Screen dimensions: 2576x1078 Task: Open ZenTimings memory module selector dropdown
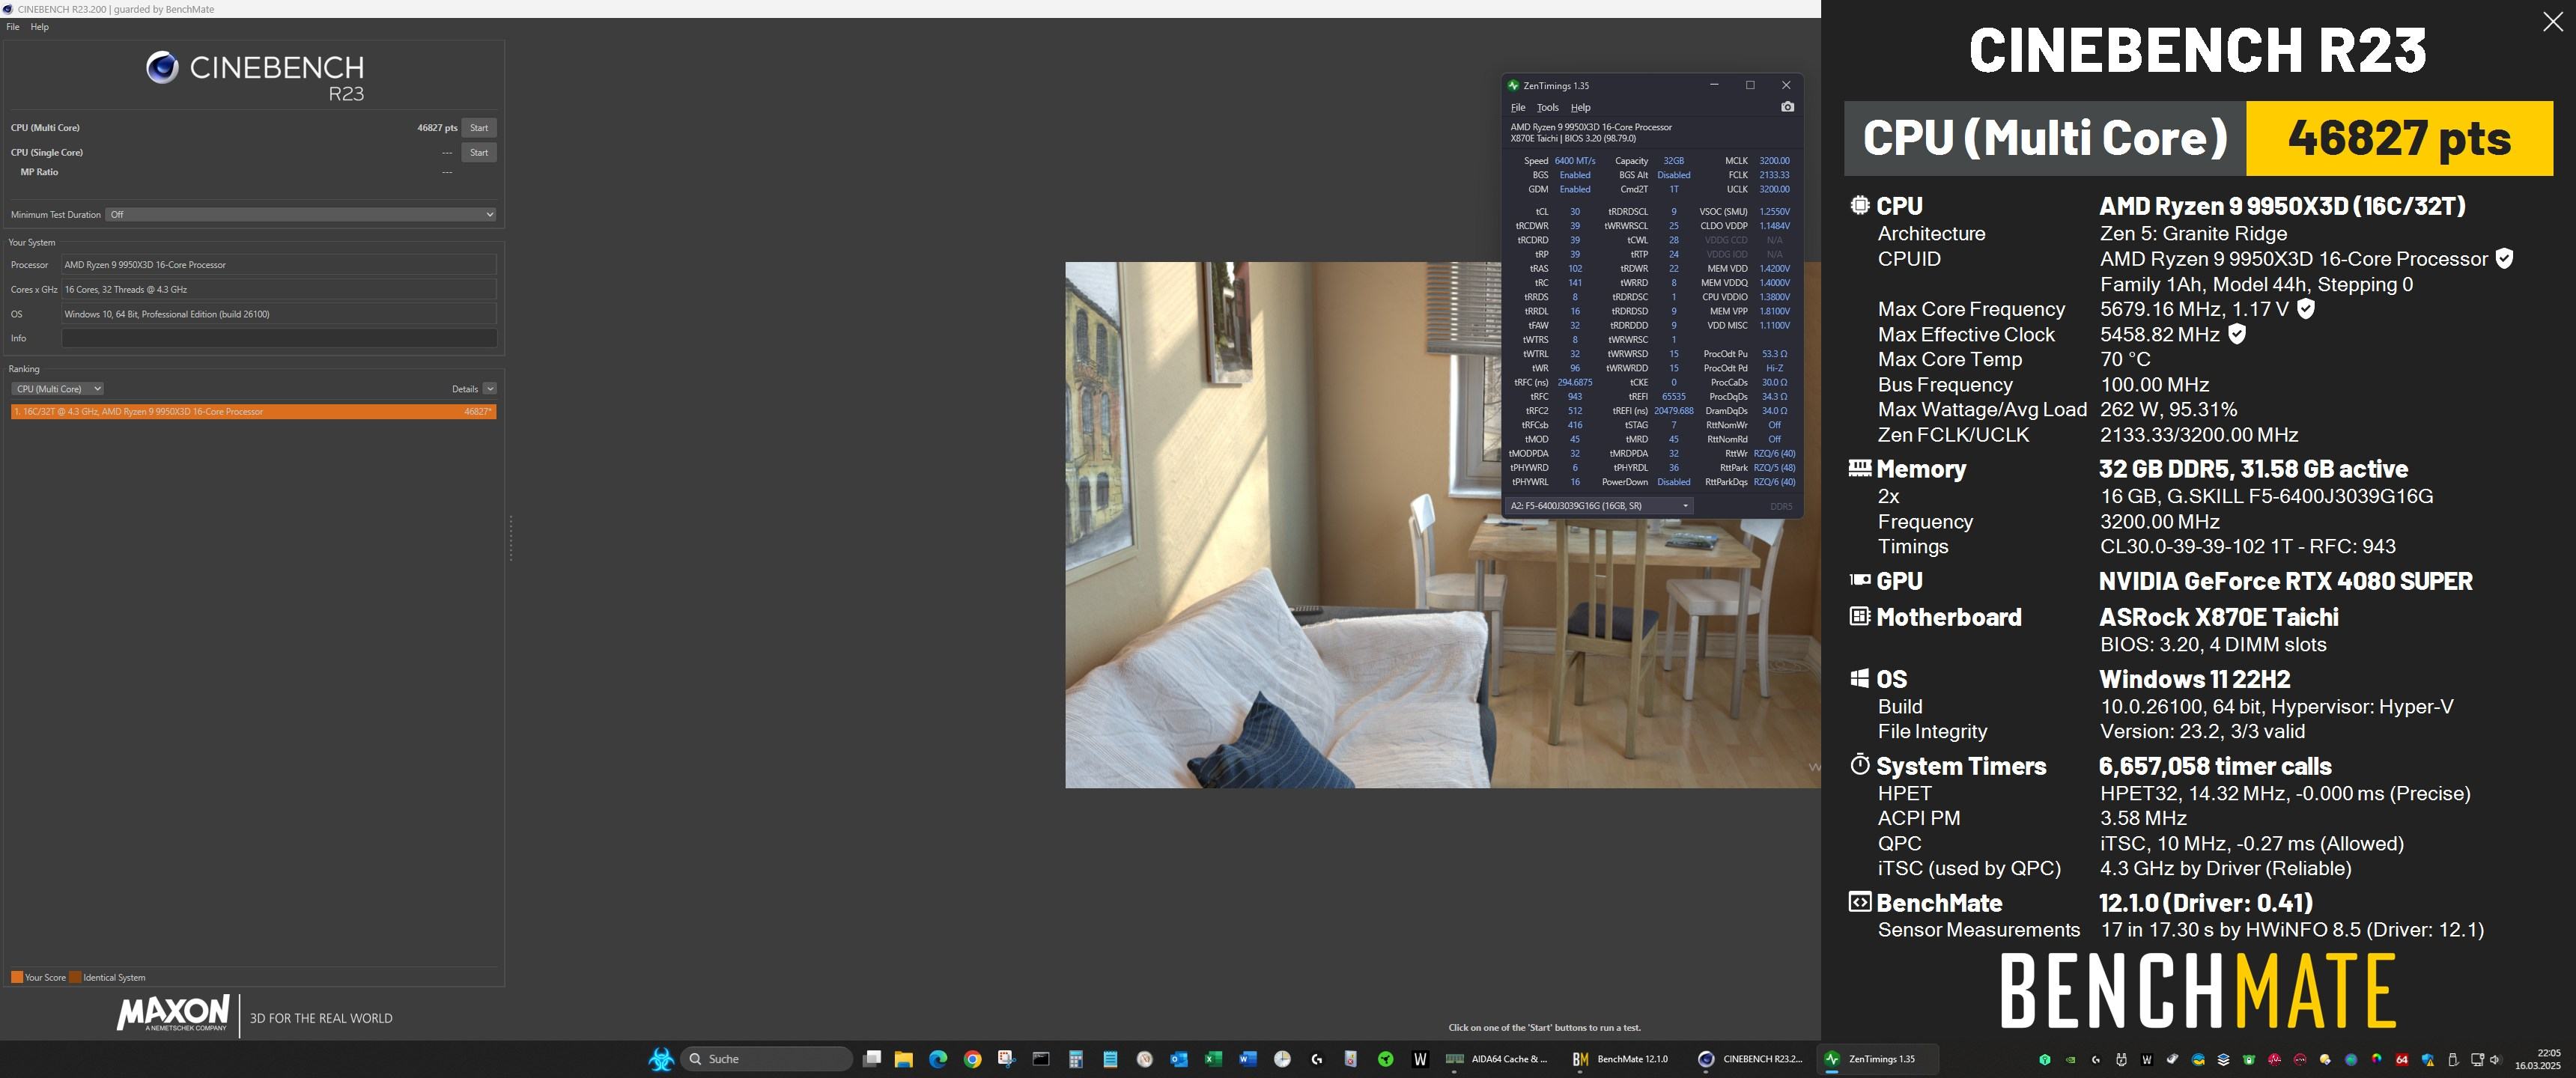[x=1599, y=506]
